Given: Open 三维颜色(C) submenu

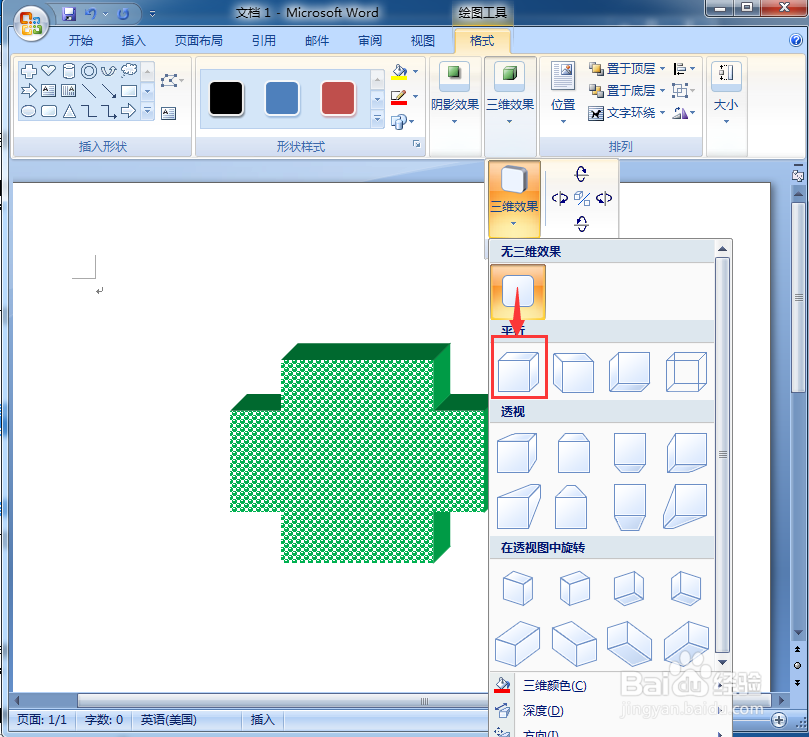Looking at the screenshot, I should click(611, 685).
